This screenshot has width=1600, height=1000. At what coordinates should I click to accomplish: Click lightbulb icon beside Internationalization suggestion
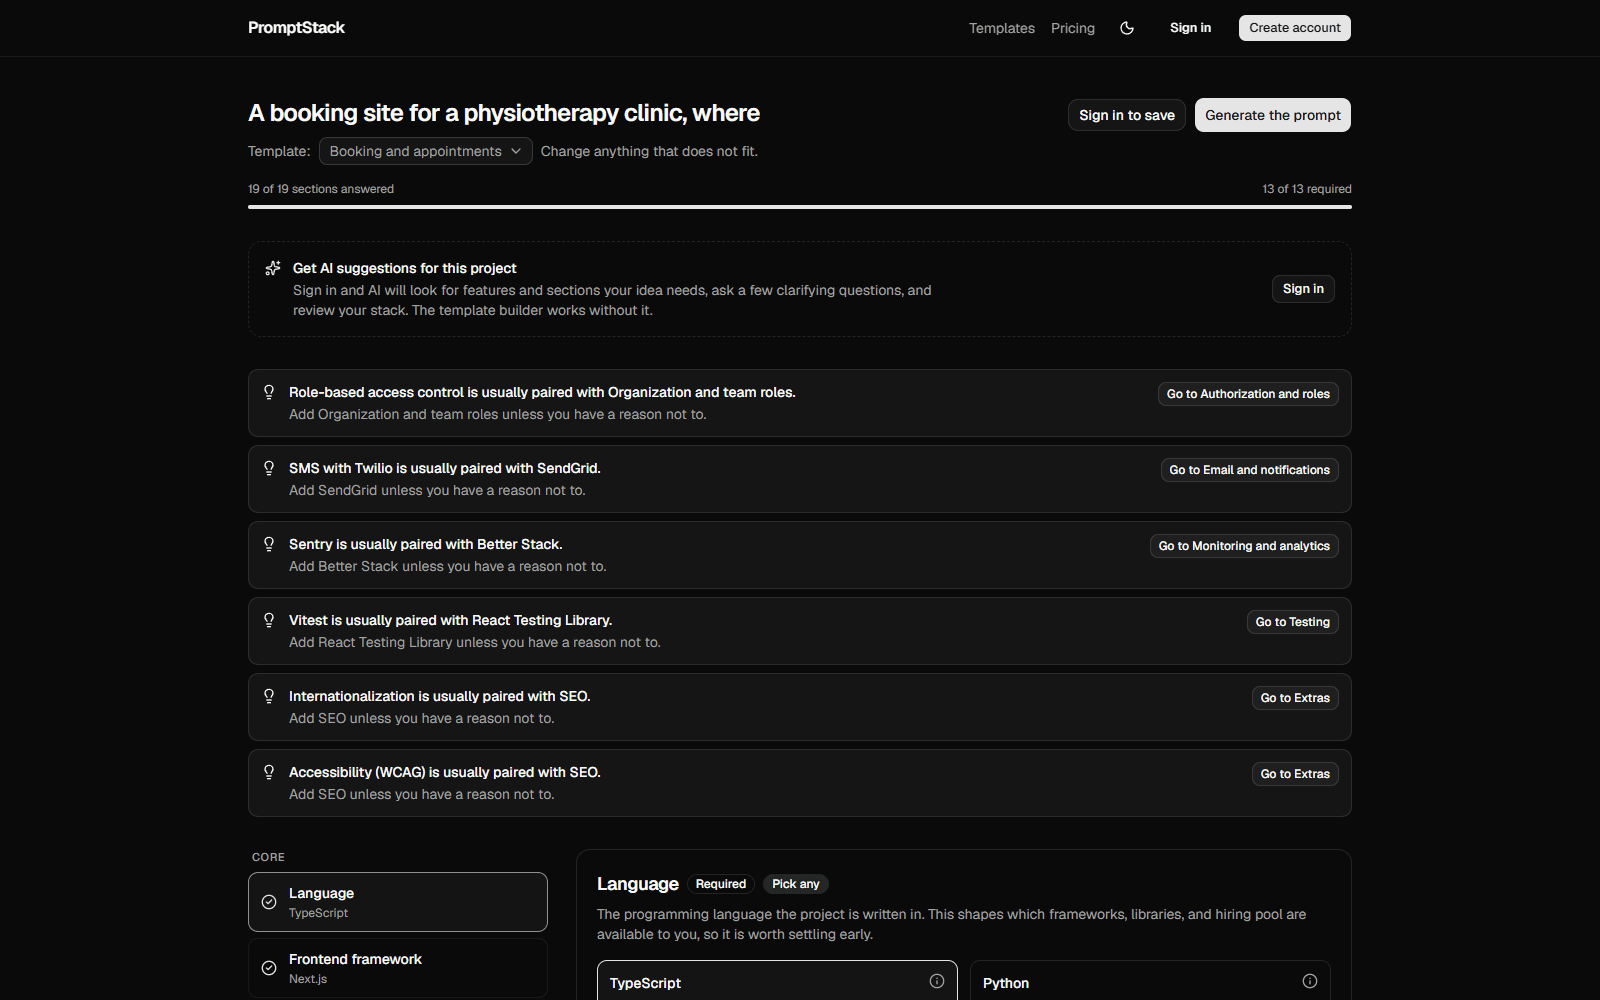(x=269, y=696)
